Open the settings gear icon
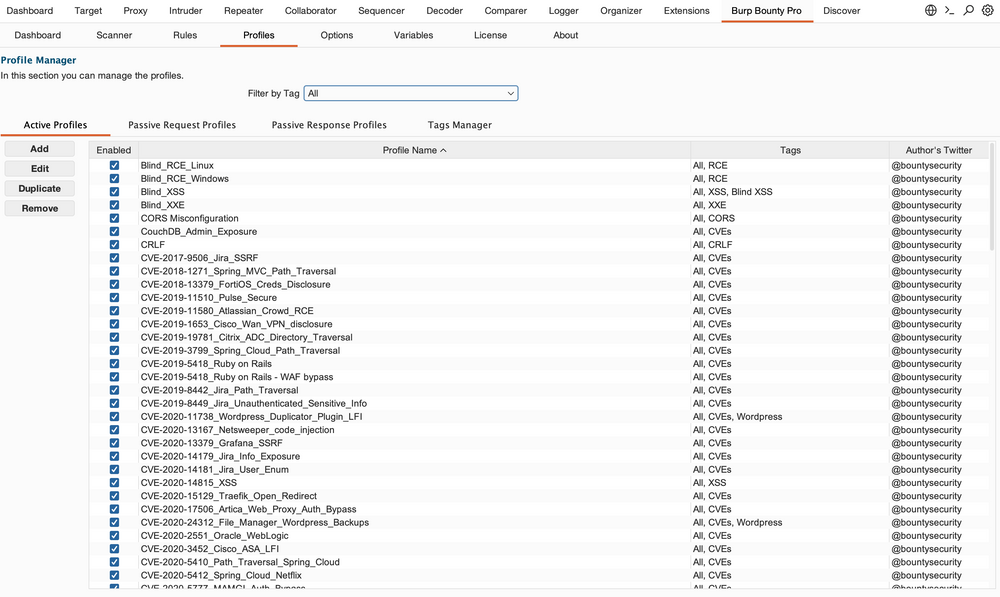The height and width of the screenshot is (597, 1000). 987,10
